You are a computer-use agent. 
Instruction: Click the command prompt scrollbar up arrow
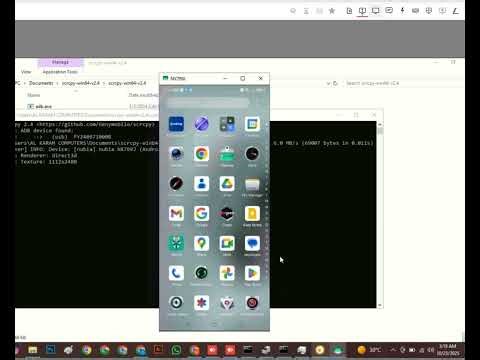click(380, 124)
